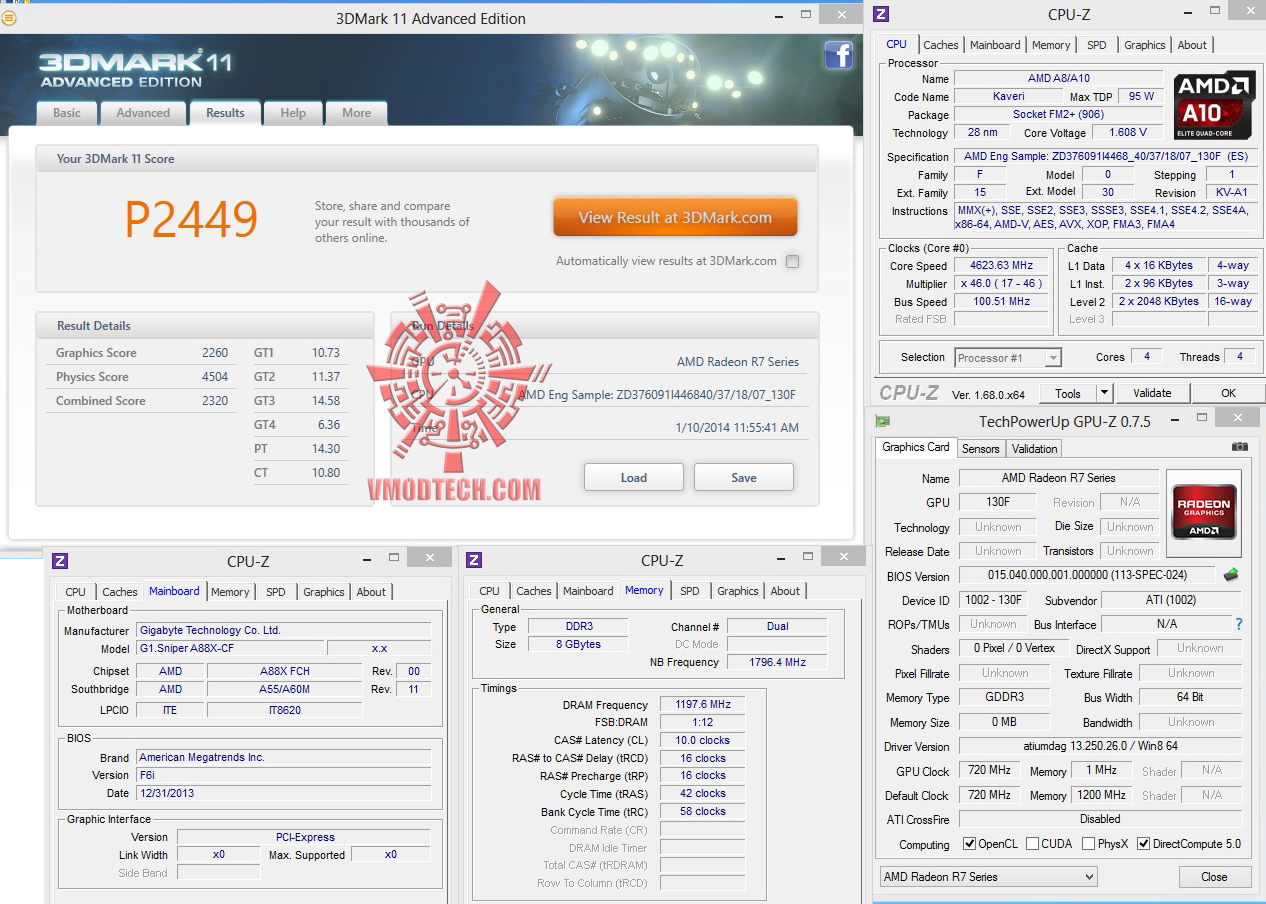Click the GPU Clock 720 MHz field
This screenshot has height=904, width=1266.
tap(989, 771)
